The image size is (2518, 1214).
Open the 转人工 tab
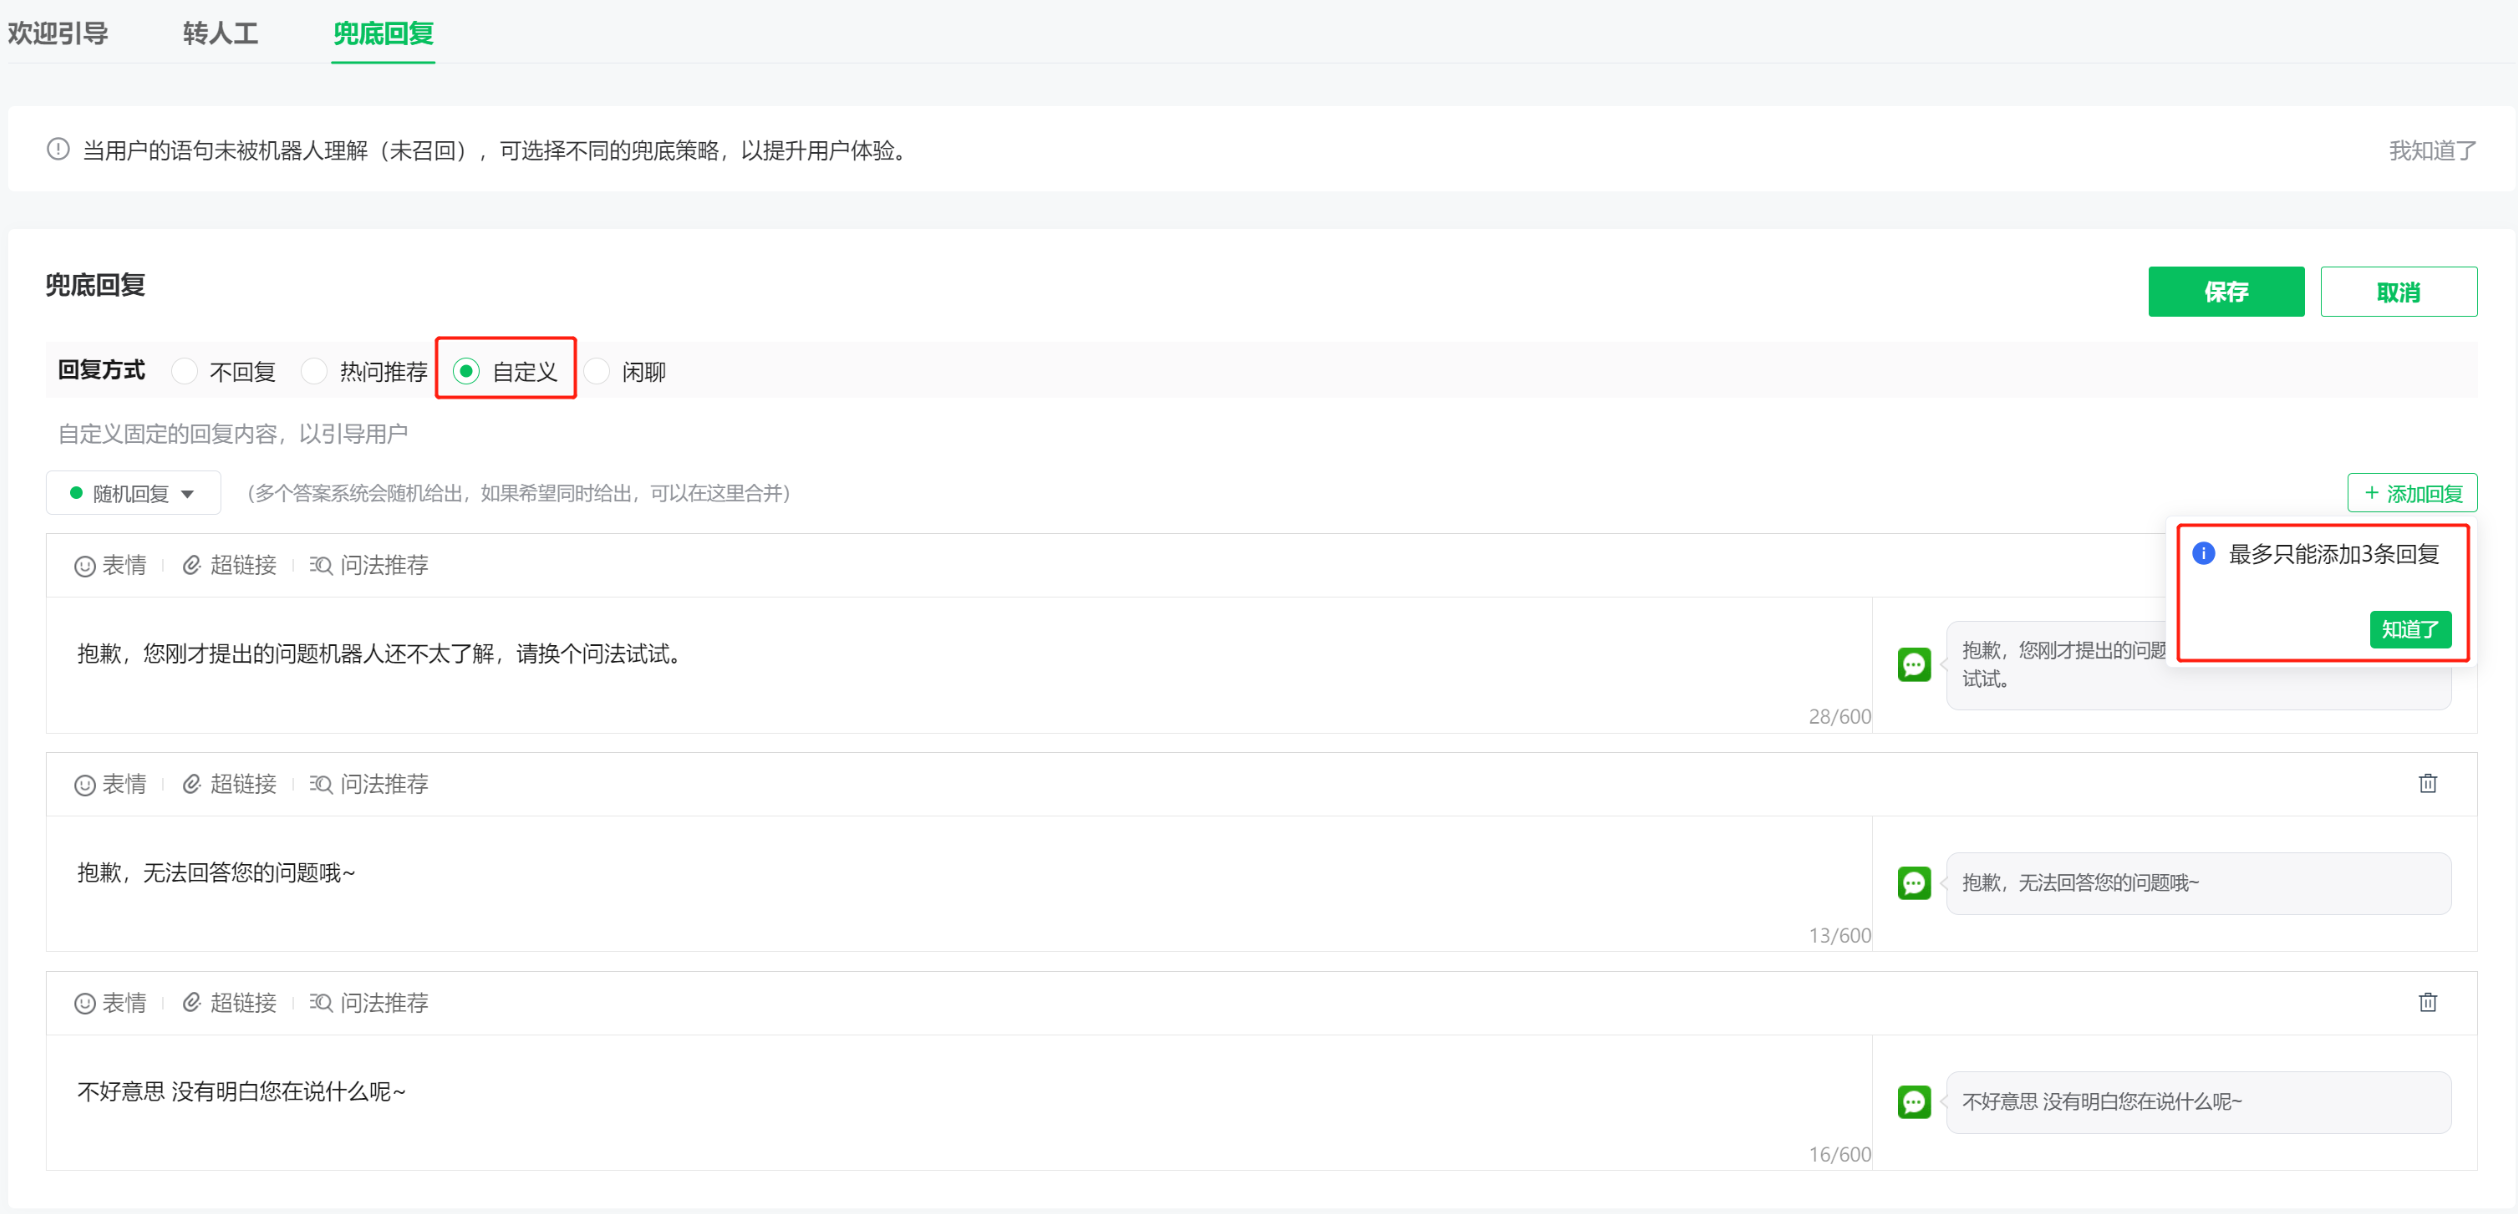tap(220, 33)
